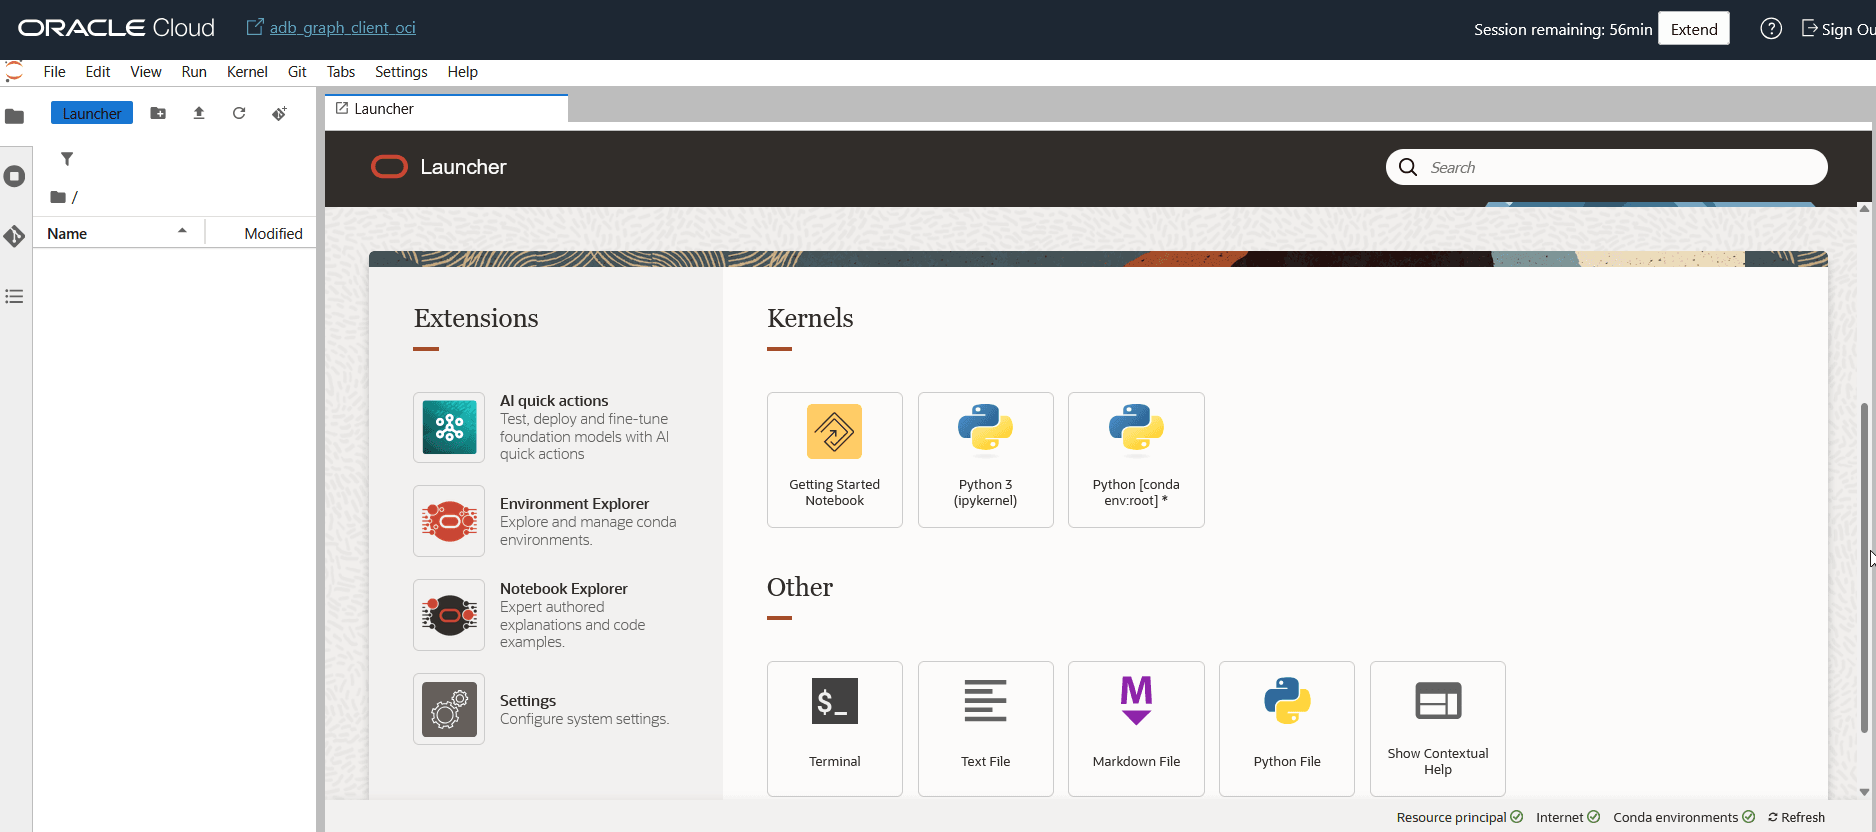Create a new Markdown File

click(x=1136, y=729)
